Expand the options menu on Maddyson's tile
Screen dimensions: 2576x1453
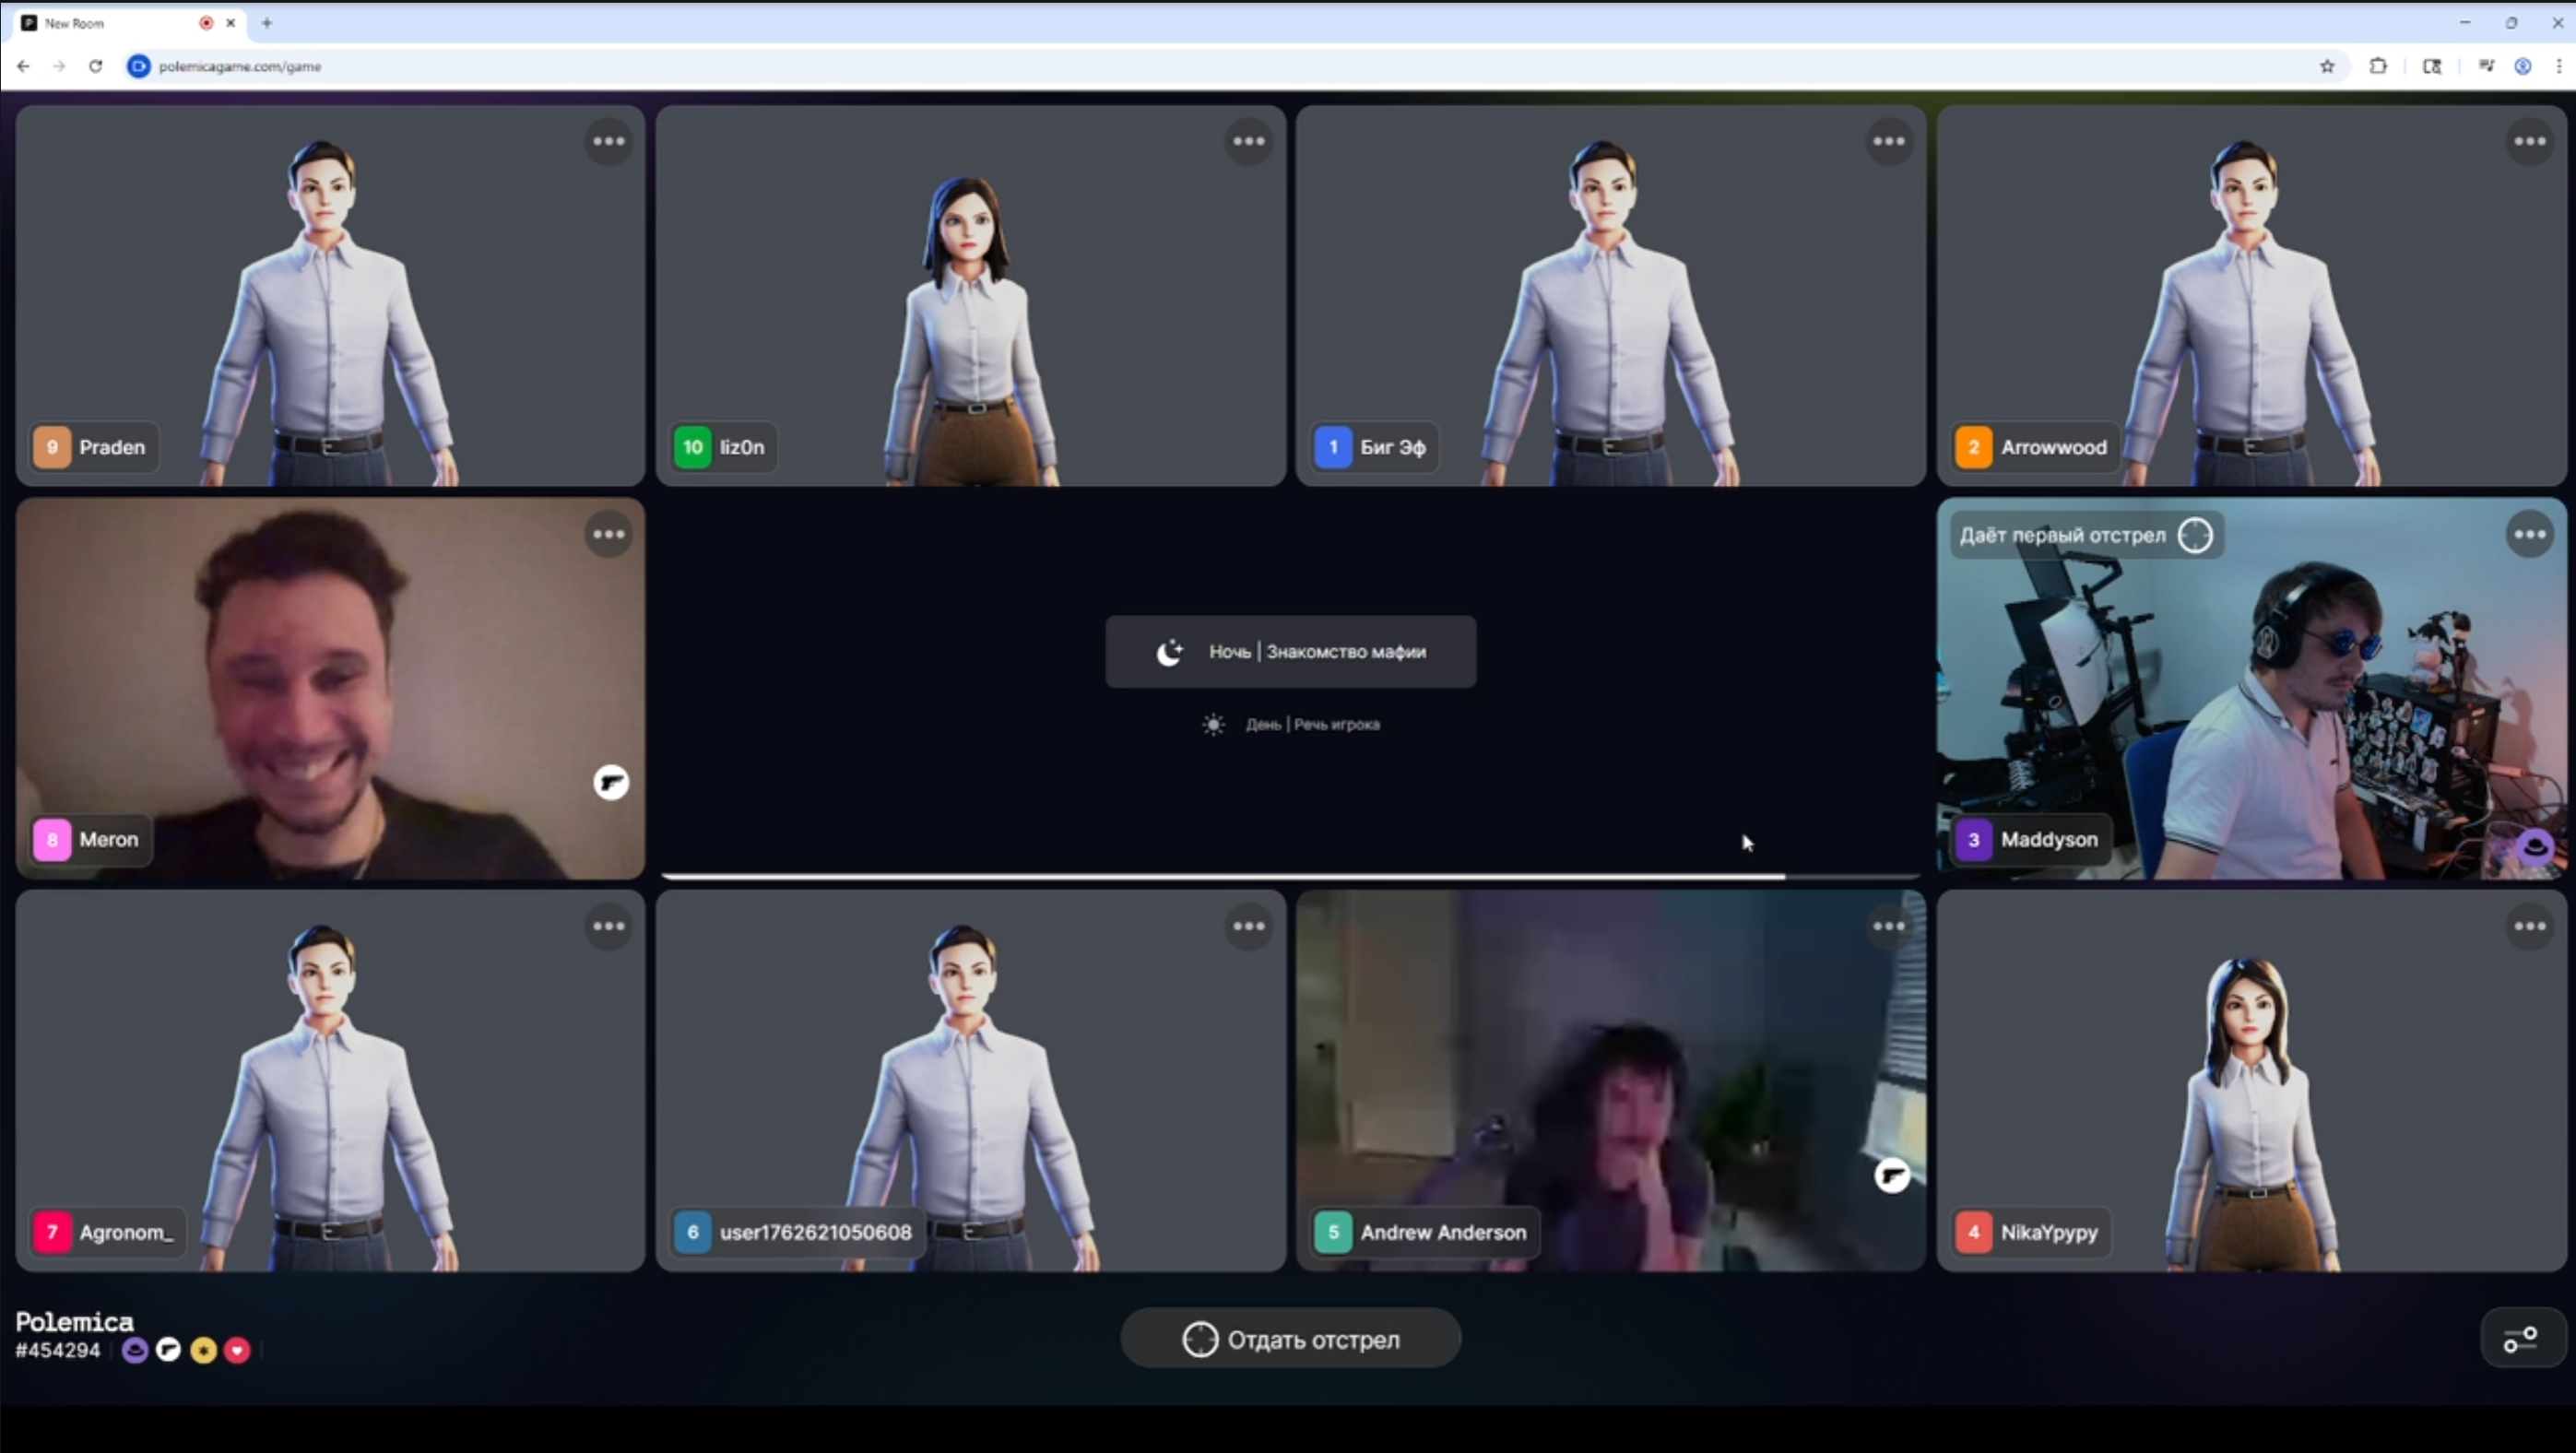(x=2529, y=534)
